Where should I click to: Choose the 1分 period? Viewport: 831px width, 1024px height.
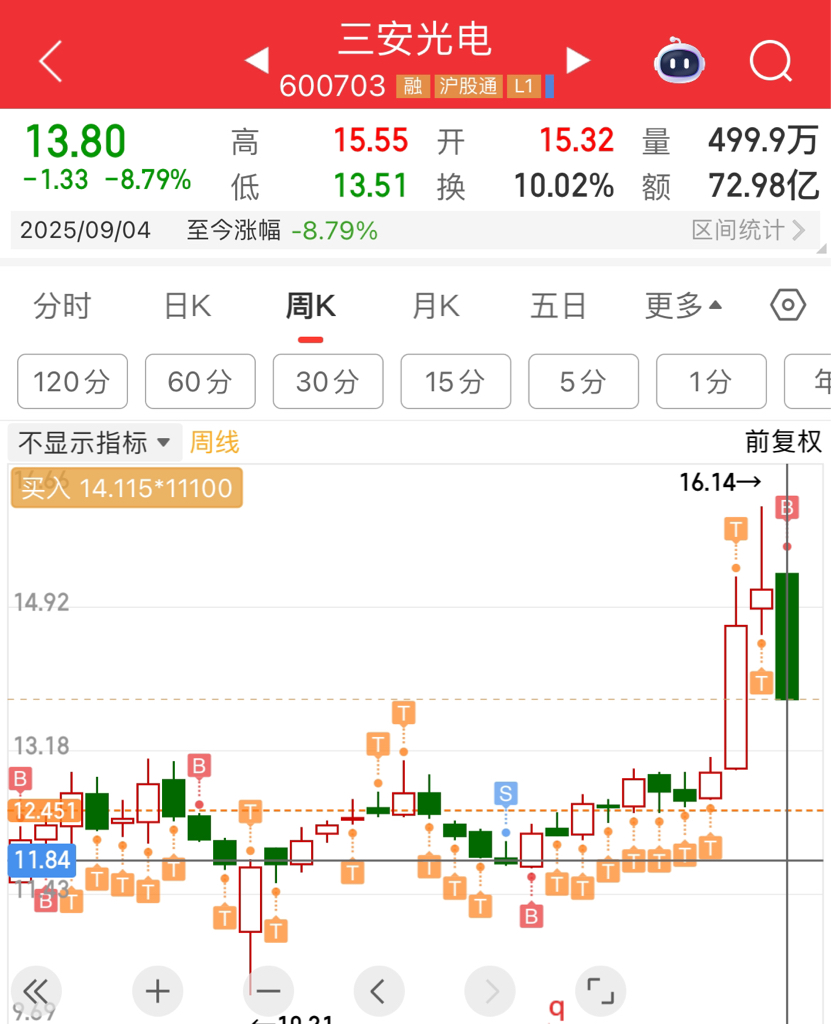tap(711, 381)
